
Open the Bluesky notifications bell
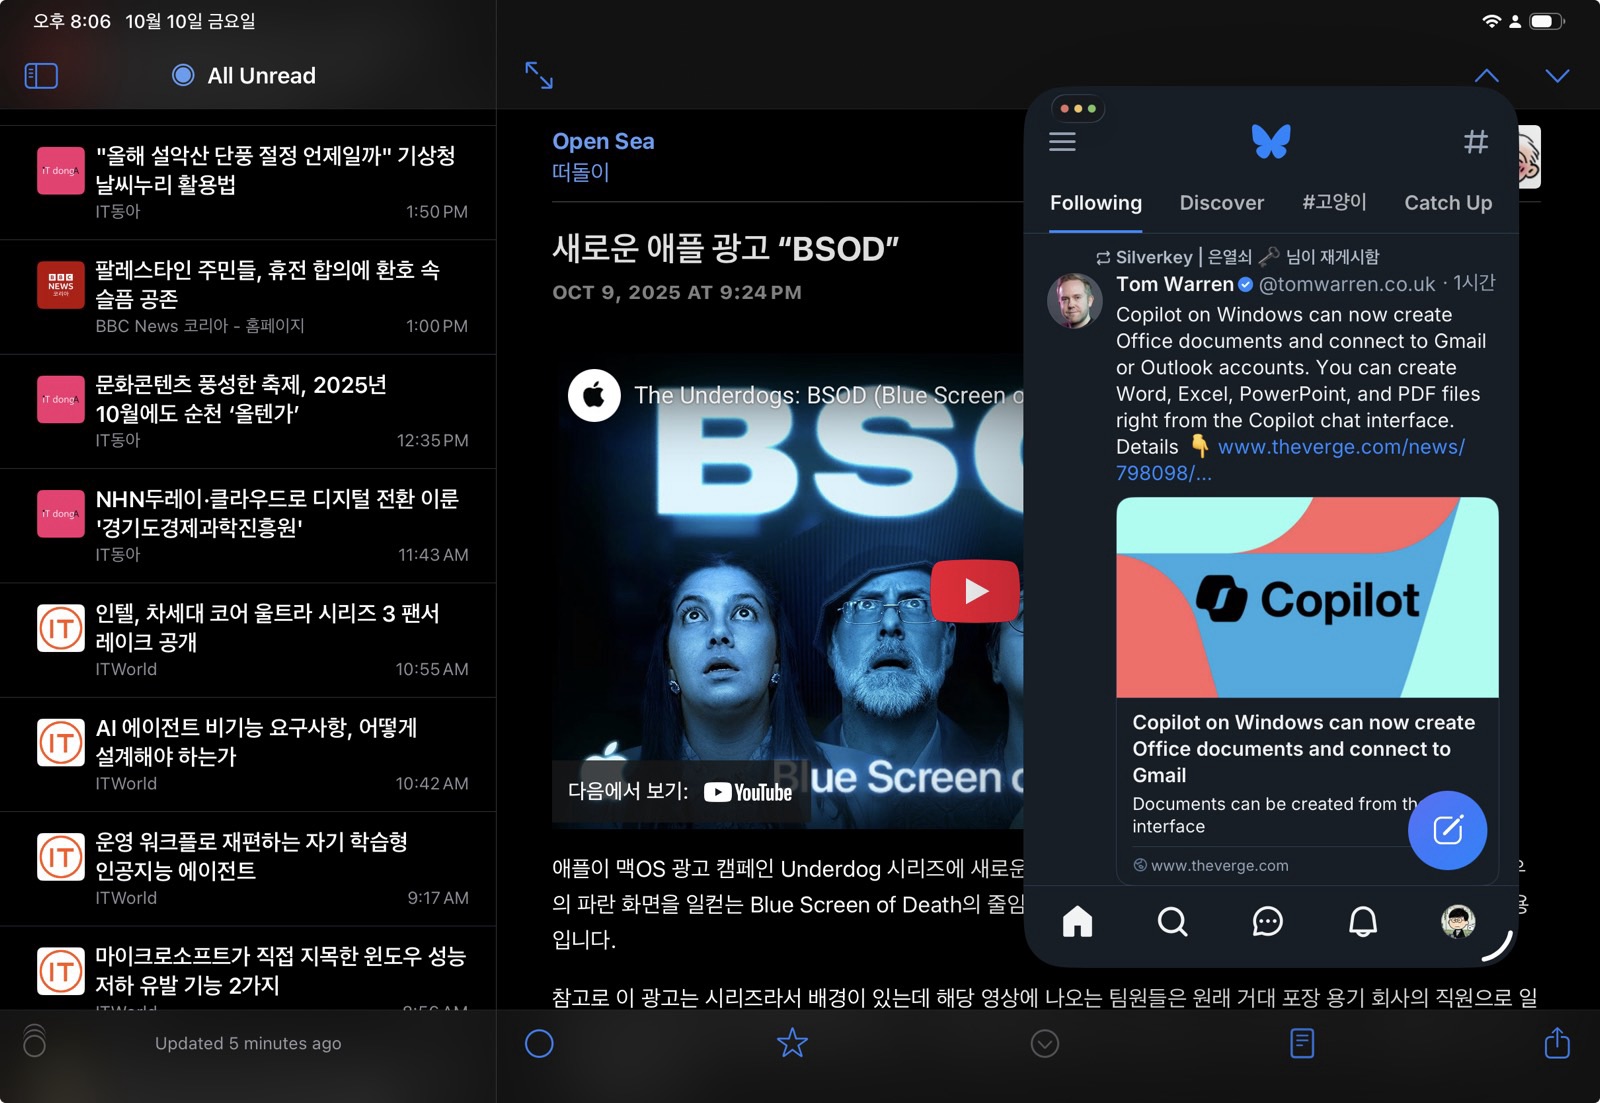pyautogui.click(x=1362, y=921)
